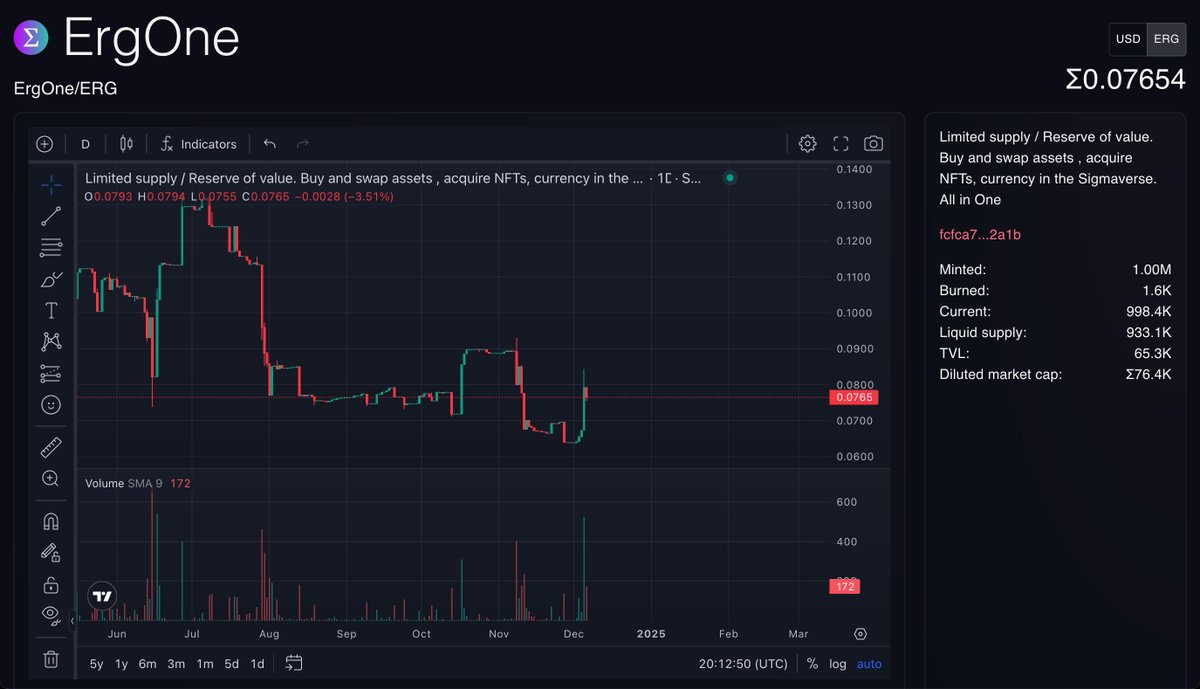Viewport: 1200px width, 689px height.
Task: Set chart range to 5d
Action: point(231,664)
